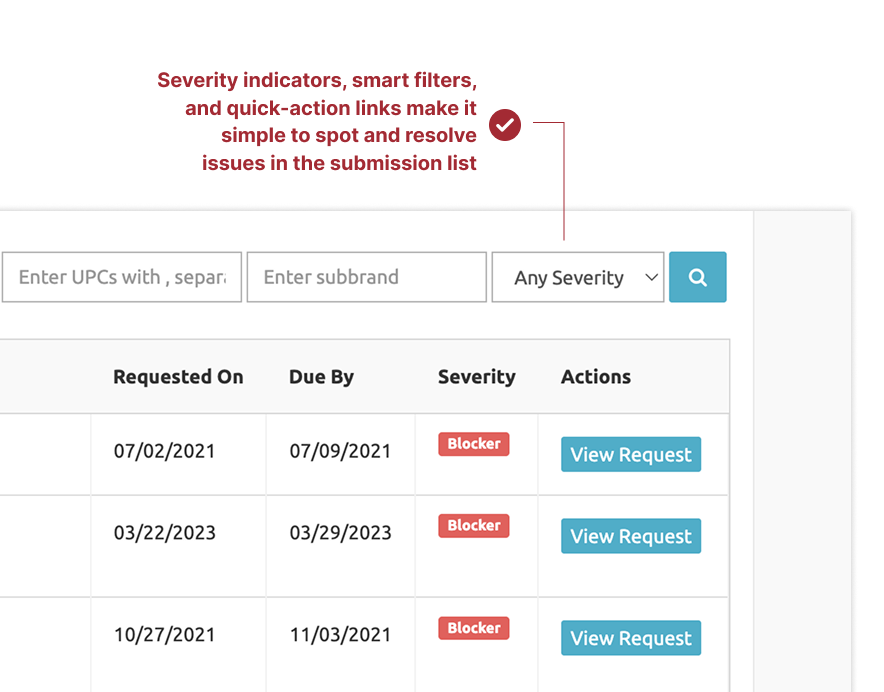Sort by the Due By column header
The width and height of the screenshot is (884, 692).
321,377
